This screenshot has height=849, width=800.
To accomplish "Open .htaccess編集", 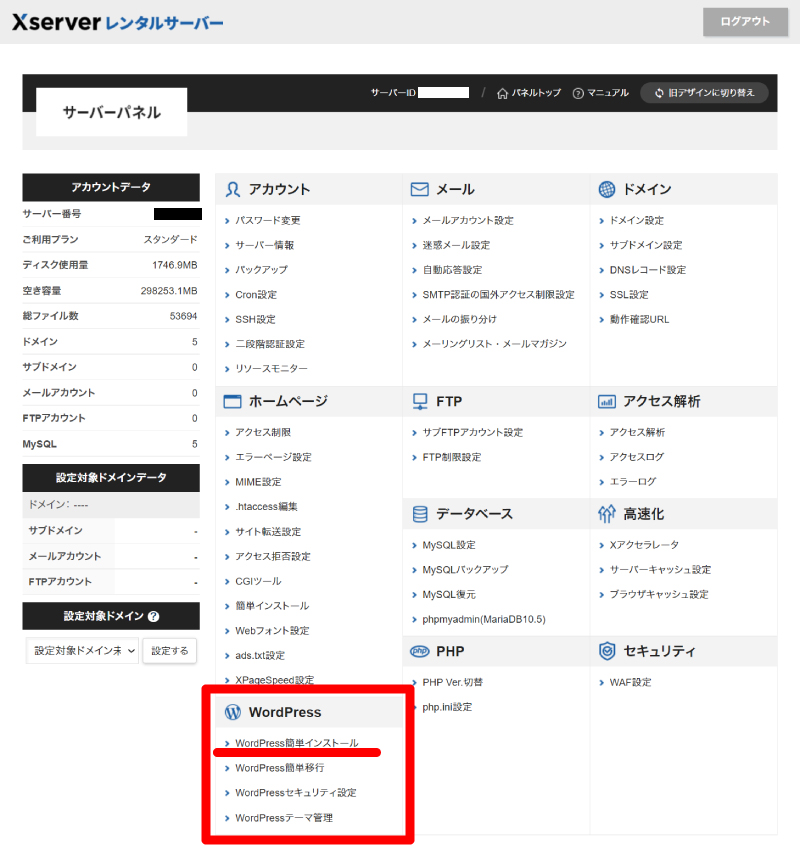I will click(266, 507).
